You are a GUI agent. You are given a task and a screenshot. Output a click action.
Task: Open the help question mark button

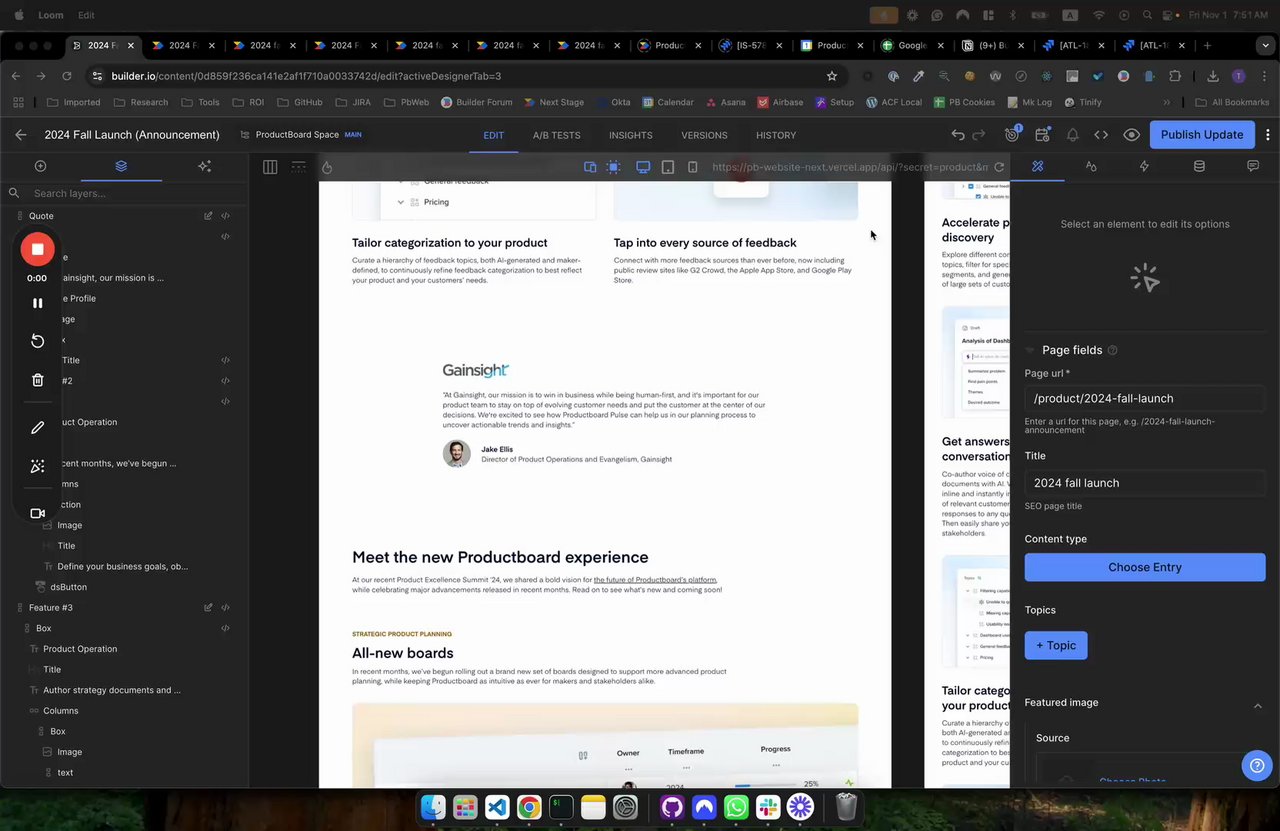tap(1256, 766)
